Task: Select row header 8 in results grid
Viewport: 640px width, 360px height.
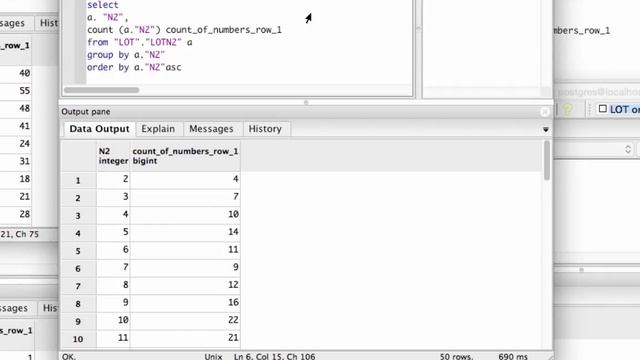Action: (78, 304)
